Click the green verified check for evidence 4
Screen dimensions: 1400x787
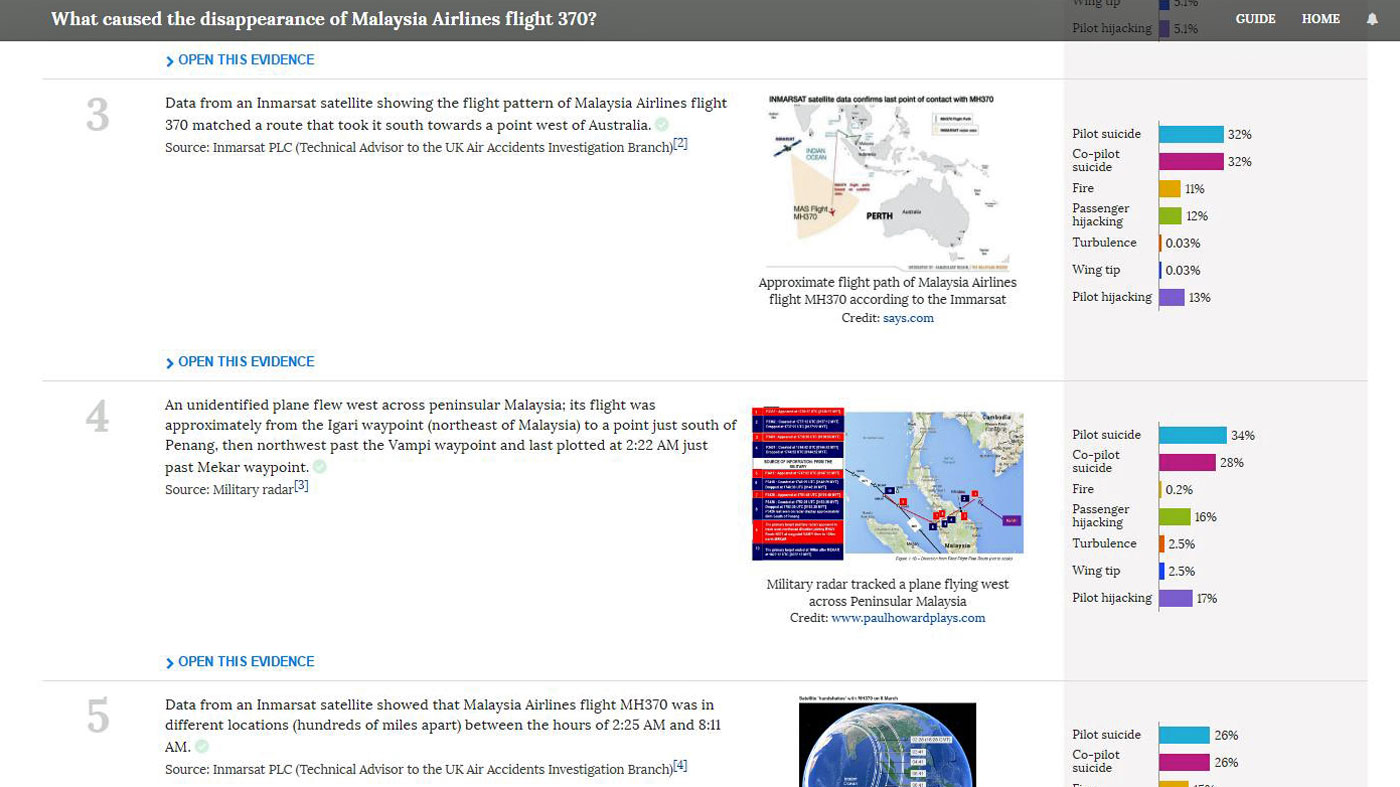coord(319,467)
